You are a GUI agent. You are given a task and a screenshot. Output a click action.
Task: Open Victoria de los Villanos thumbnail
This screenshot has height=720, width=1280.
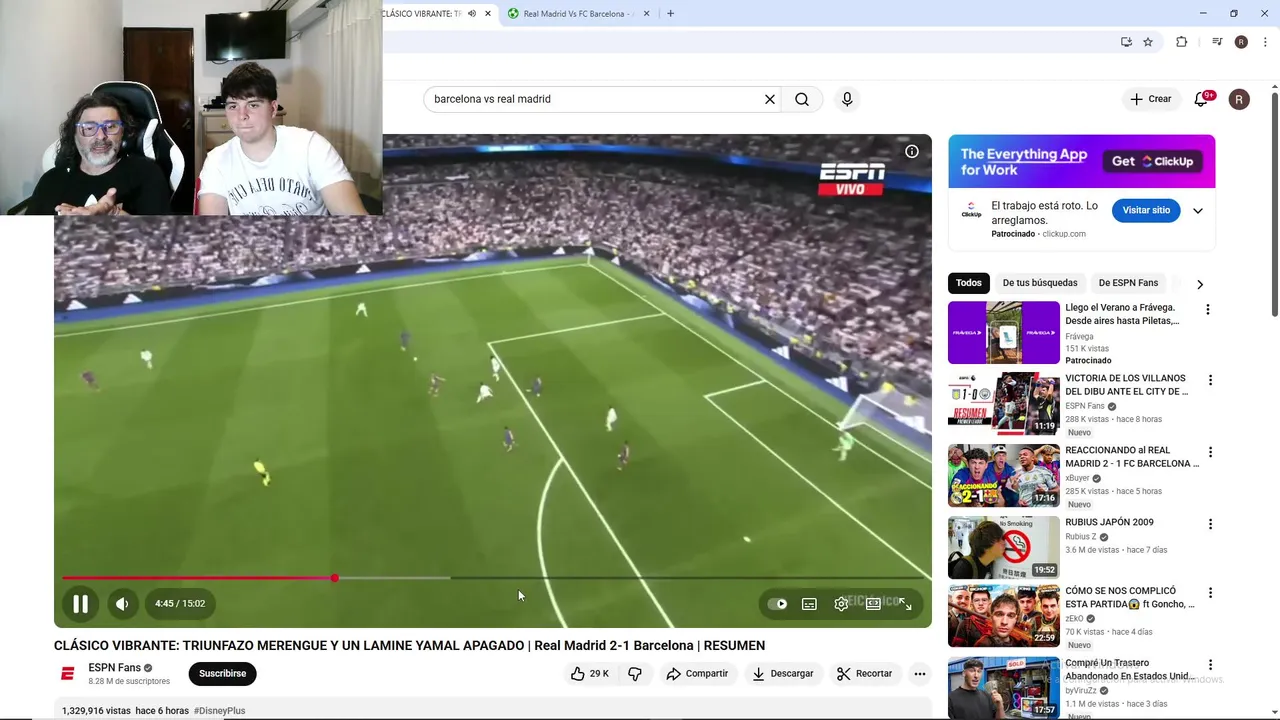pos(1004,404)
